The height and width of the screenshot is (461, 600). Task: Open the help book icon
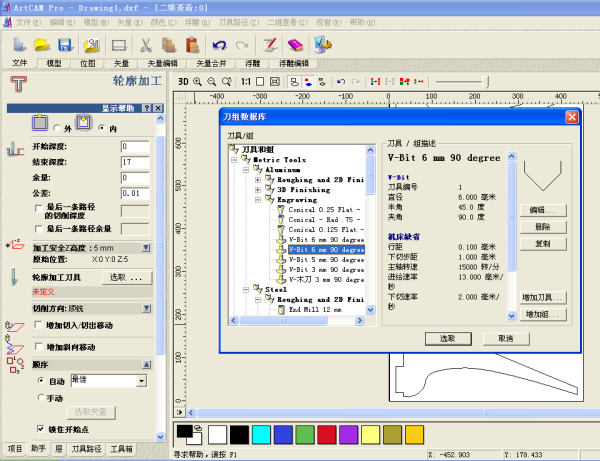(x=295, y=45)
